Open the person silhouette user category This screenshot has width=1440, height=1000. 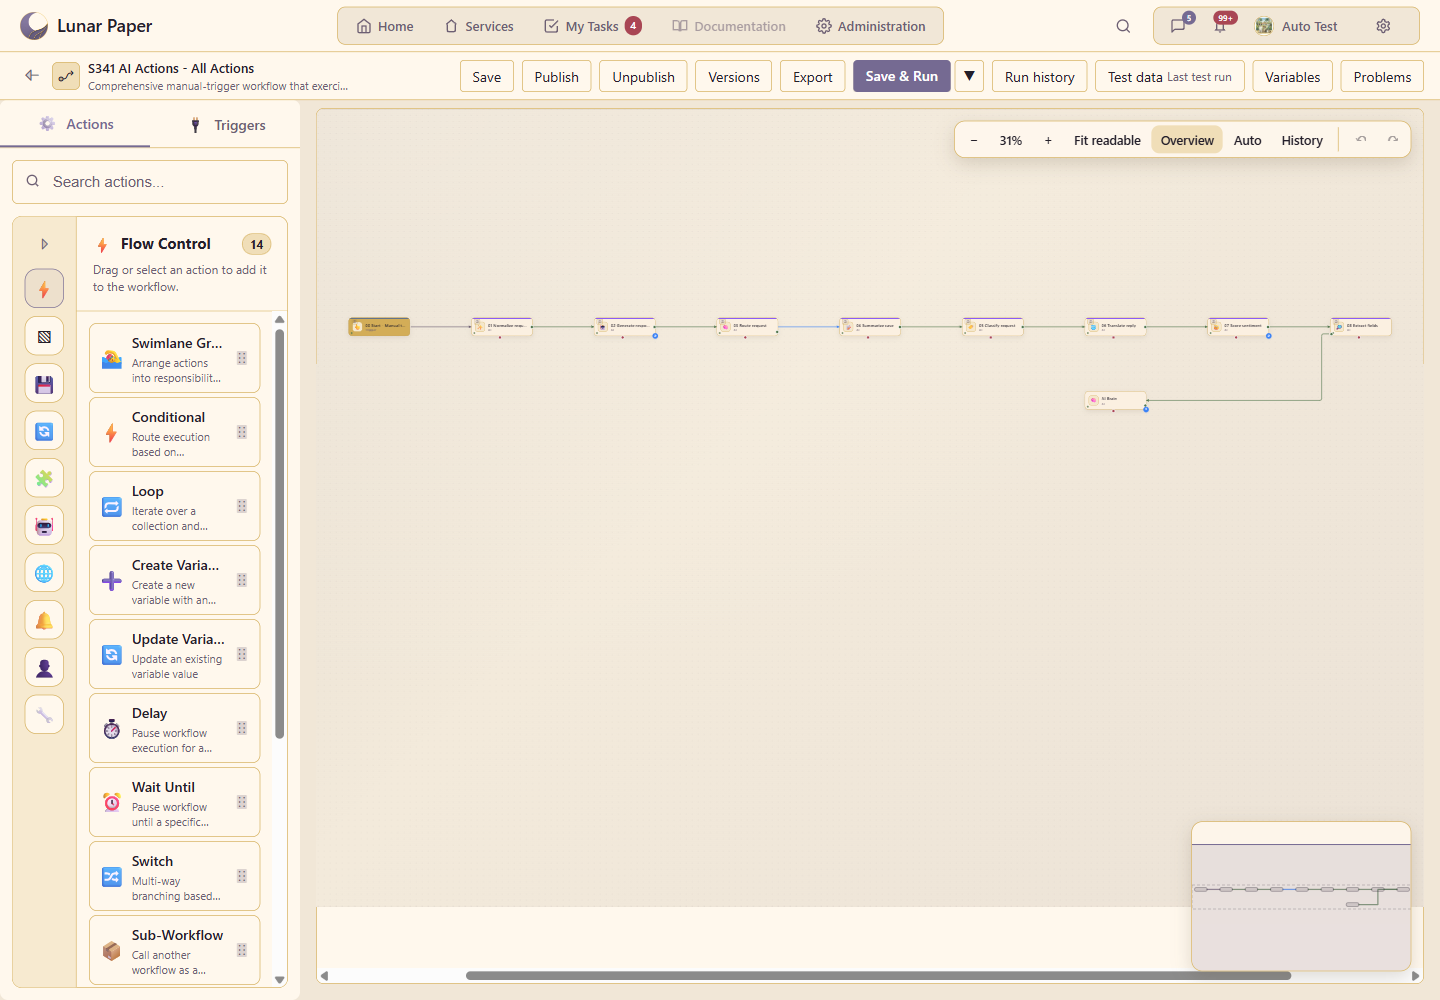(44, 667)
